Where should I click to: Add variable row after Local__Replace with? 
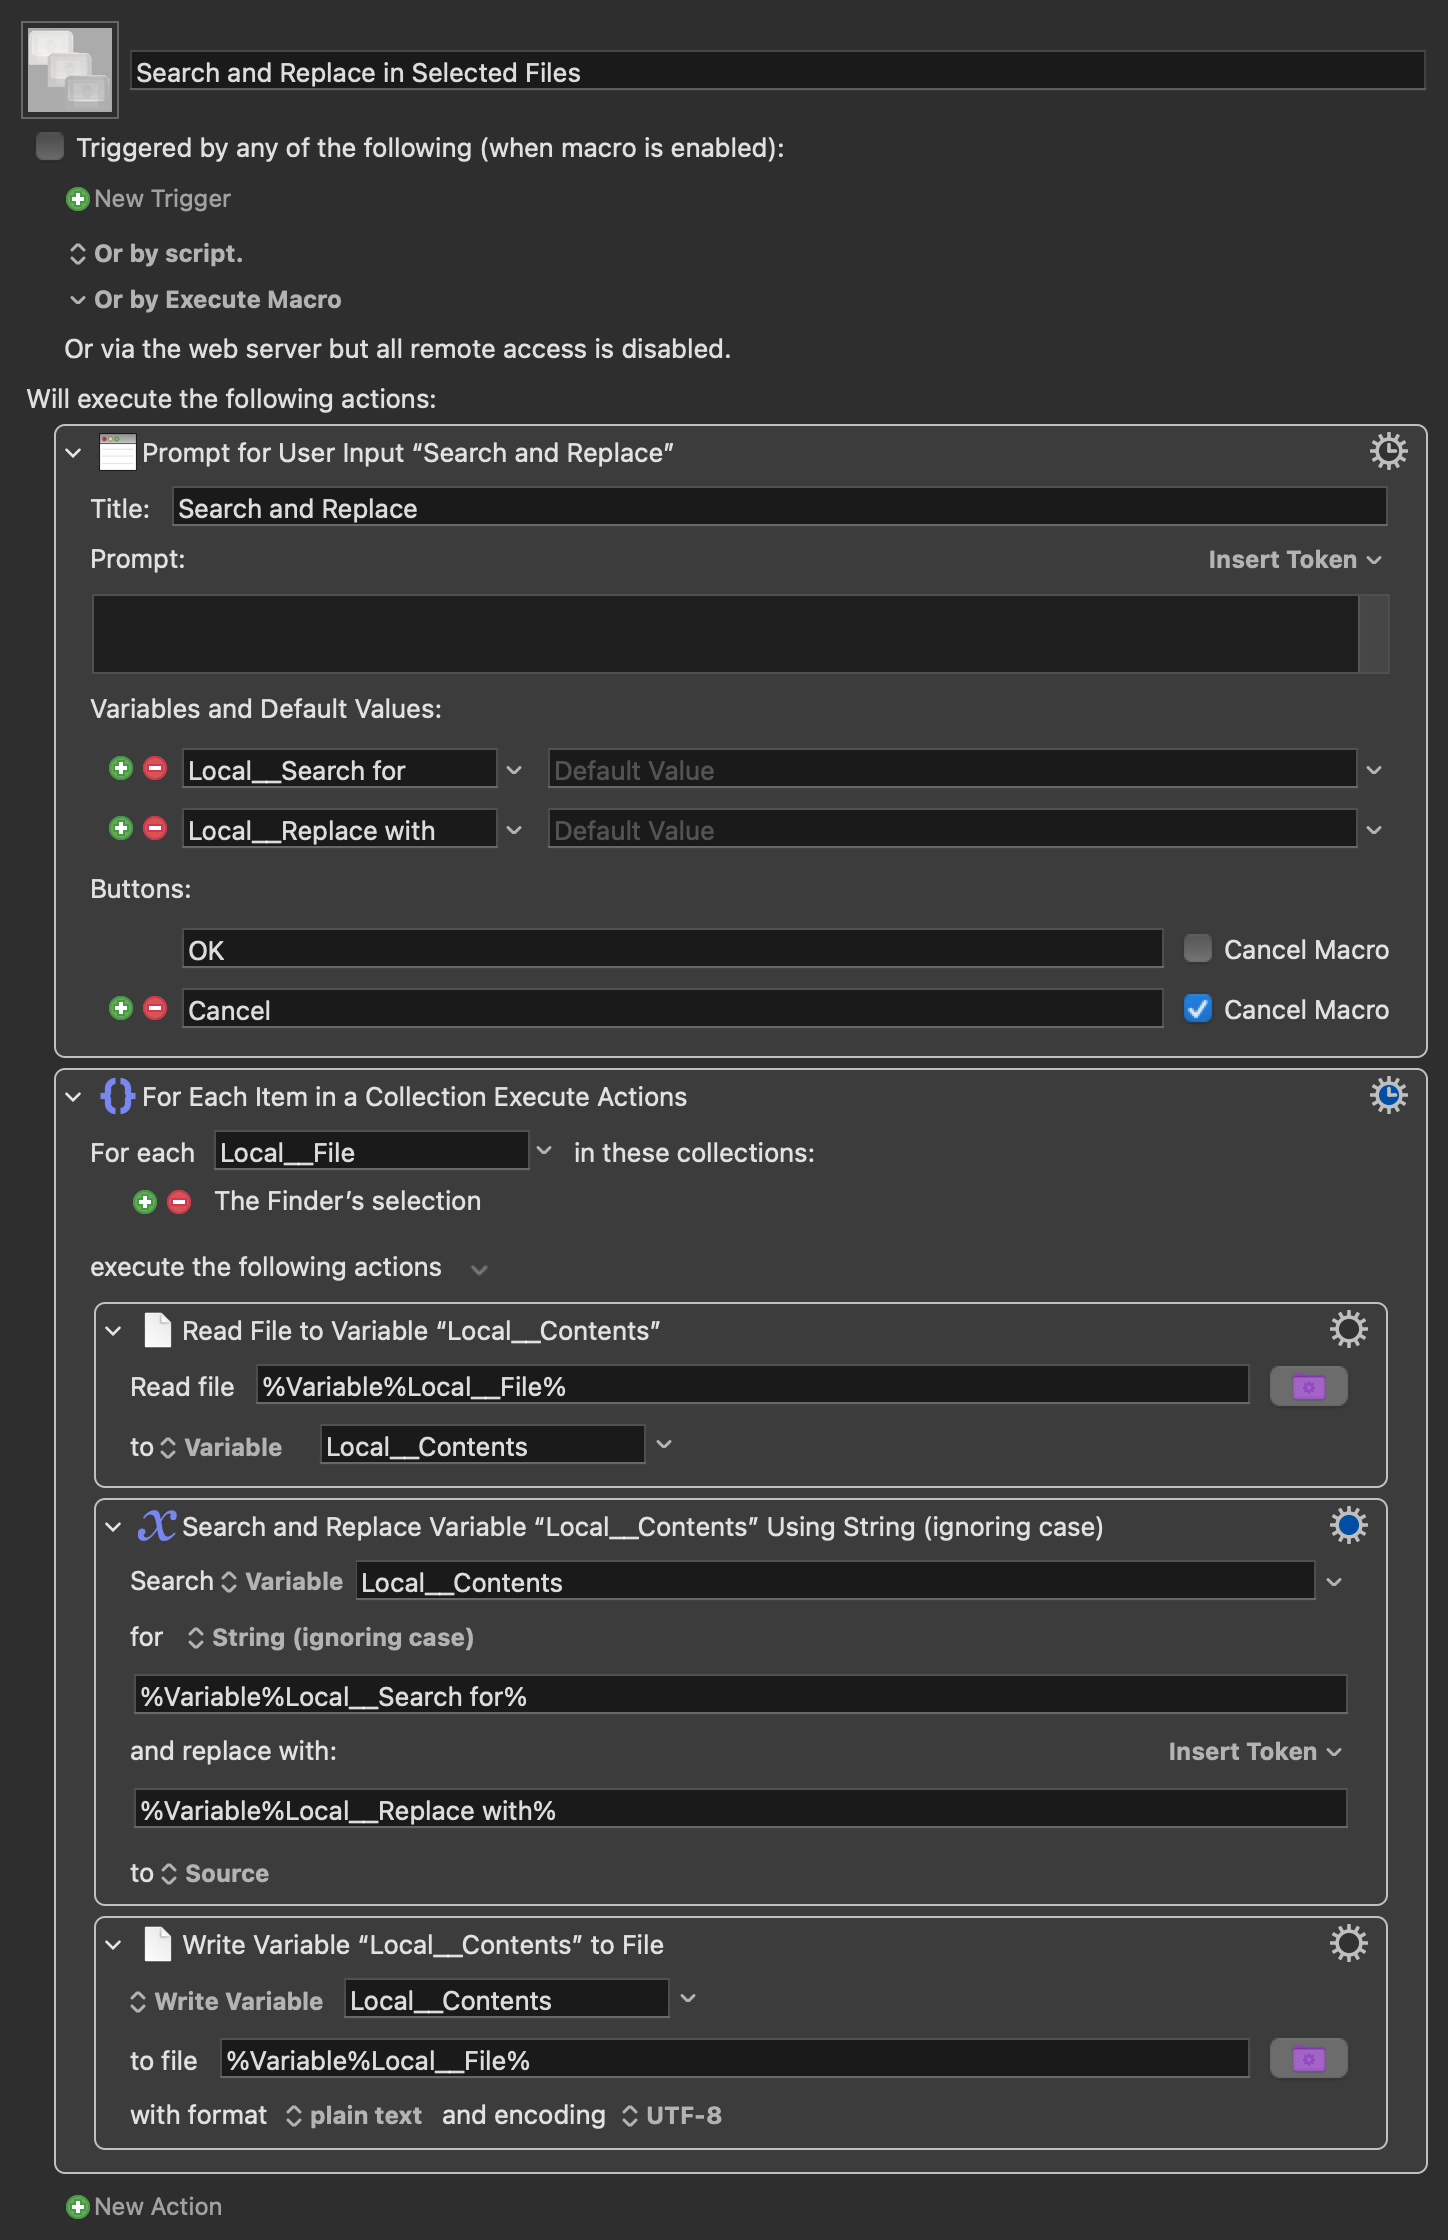(121, 829)
